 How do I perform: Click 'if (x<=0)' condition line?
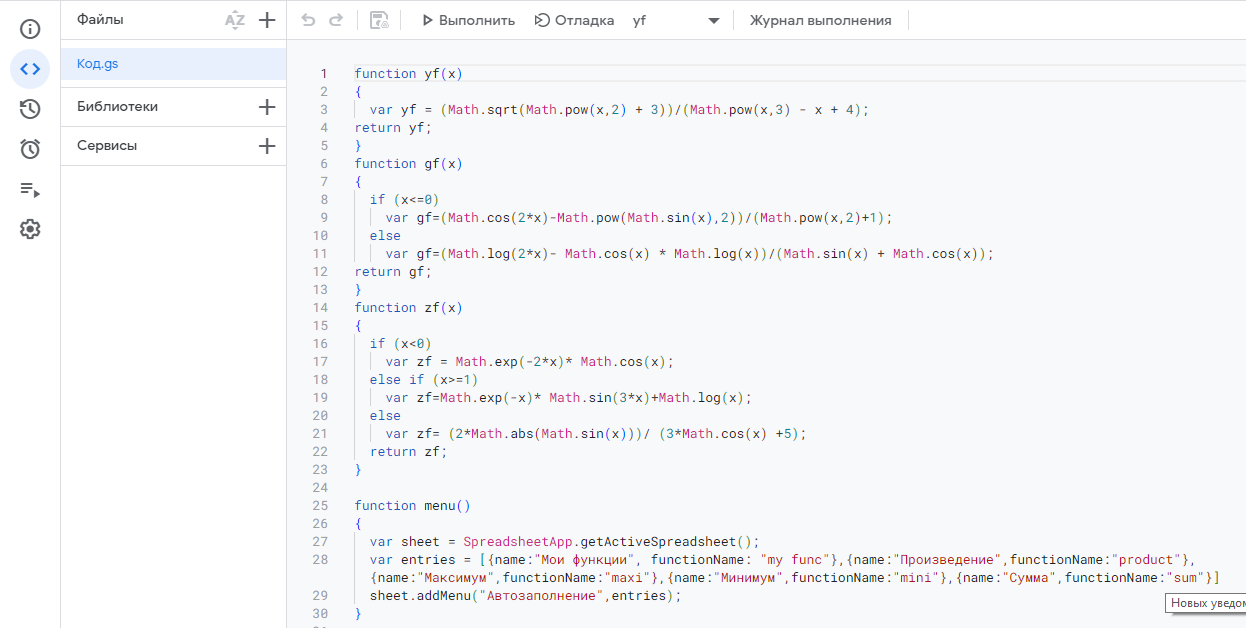(x=404, y=200)
